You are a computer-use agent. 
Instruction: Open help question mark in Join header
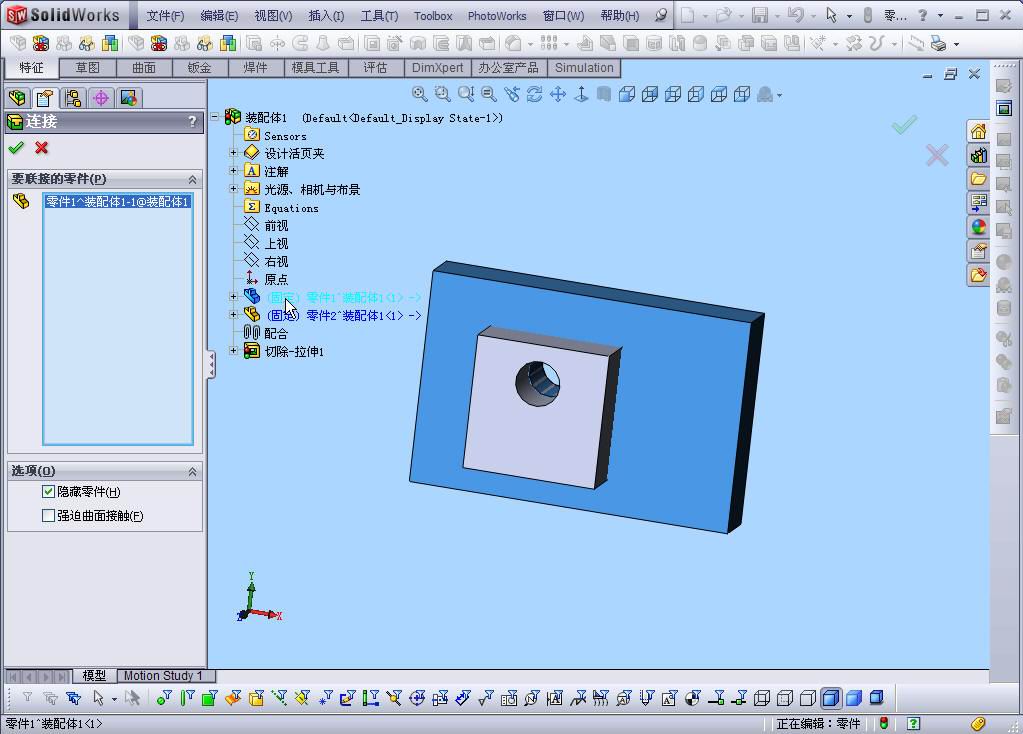coord(192,121)
